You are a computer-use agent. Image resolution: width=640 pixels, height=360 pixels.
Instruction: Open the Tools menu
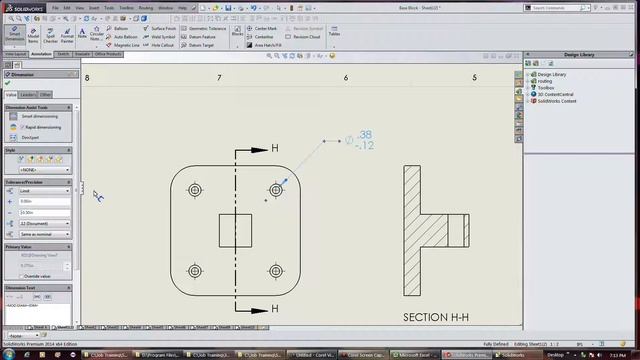(109, 8)
